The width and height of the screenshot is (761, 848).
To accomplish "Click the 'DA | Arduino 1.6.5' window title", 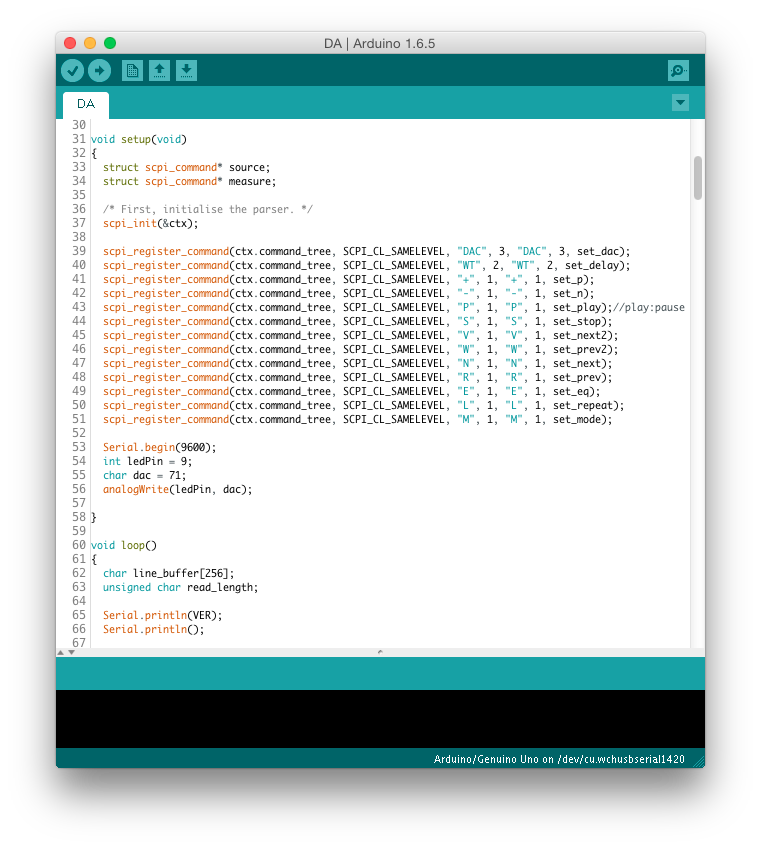I will (x=380, y=44).
